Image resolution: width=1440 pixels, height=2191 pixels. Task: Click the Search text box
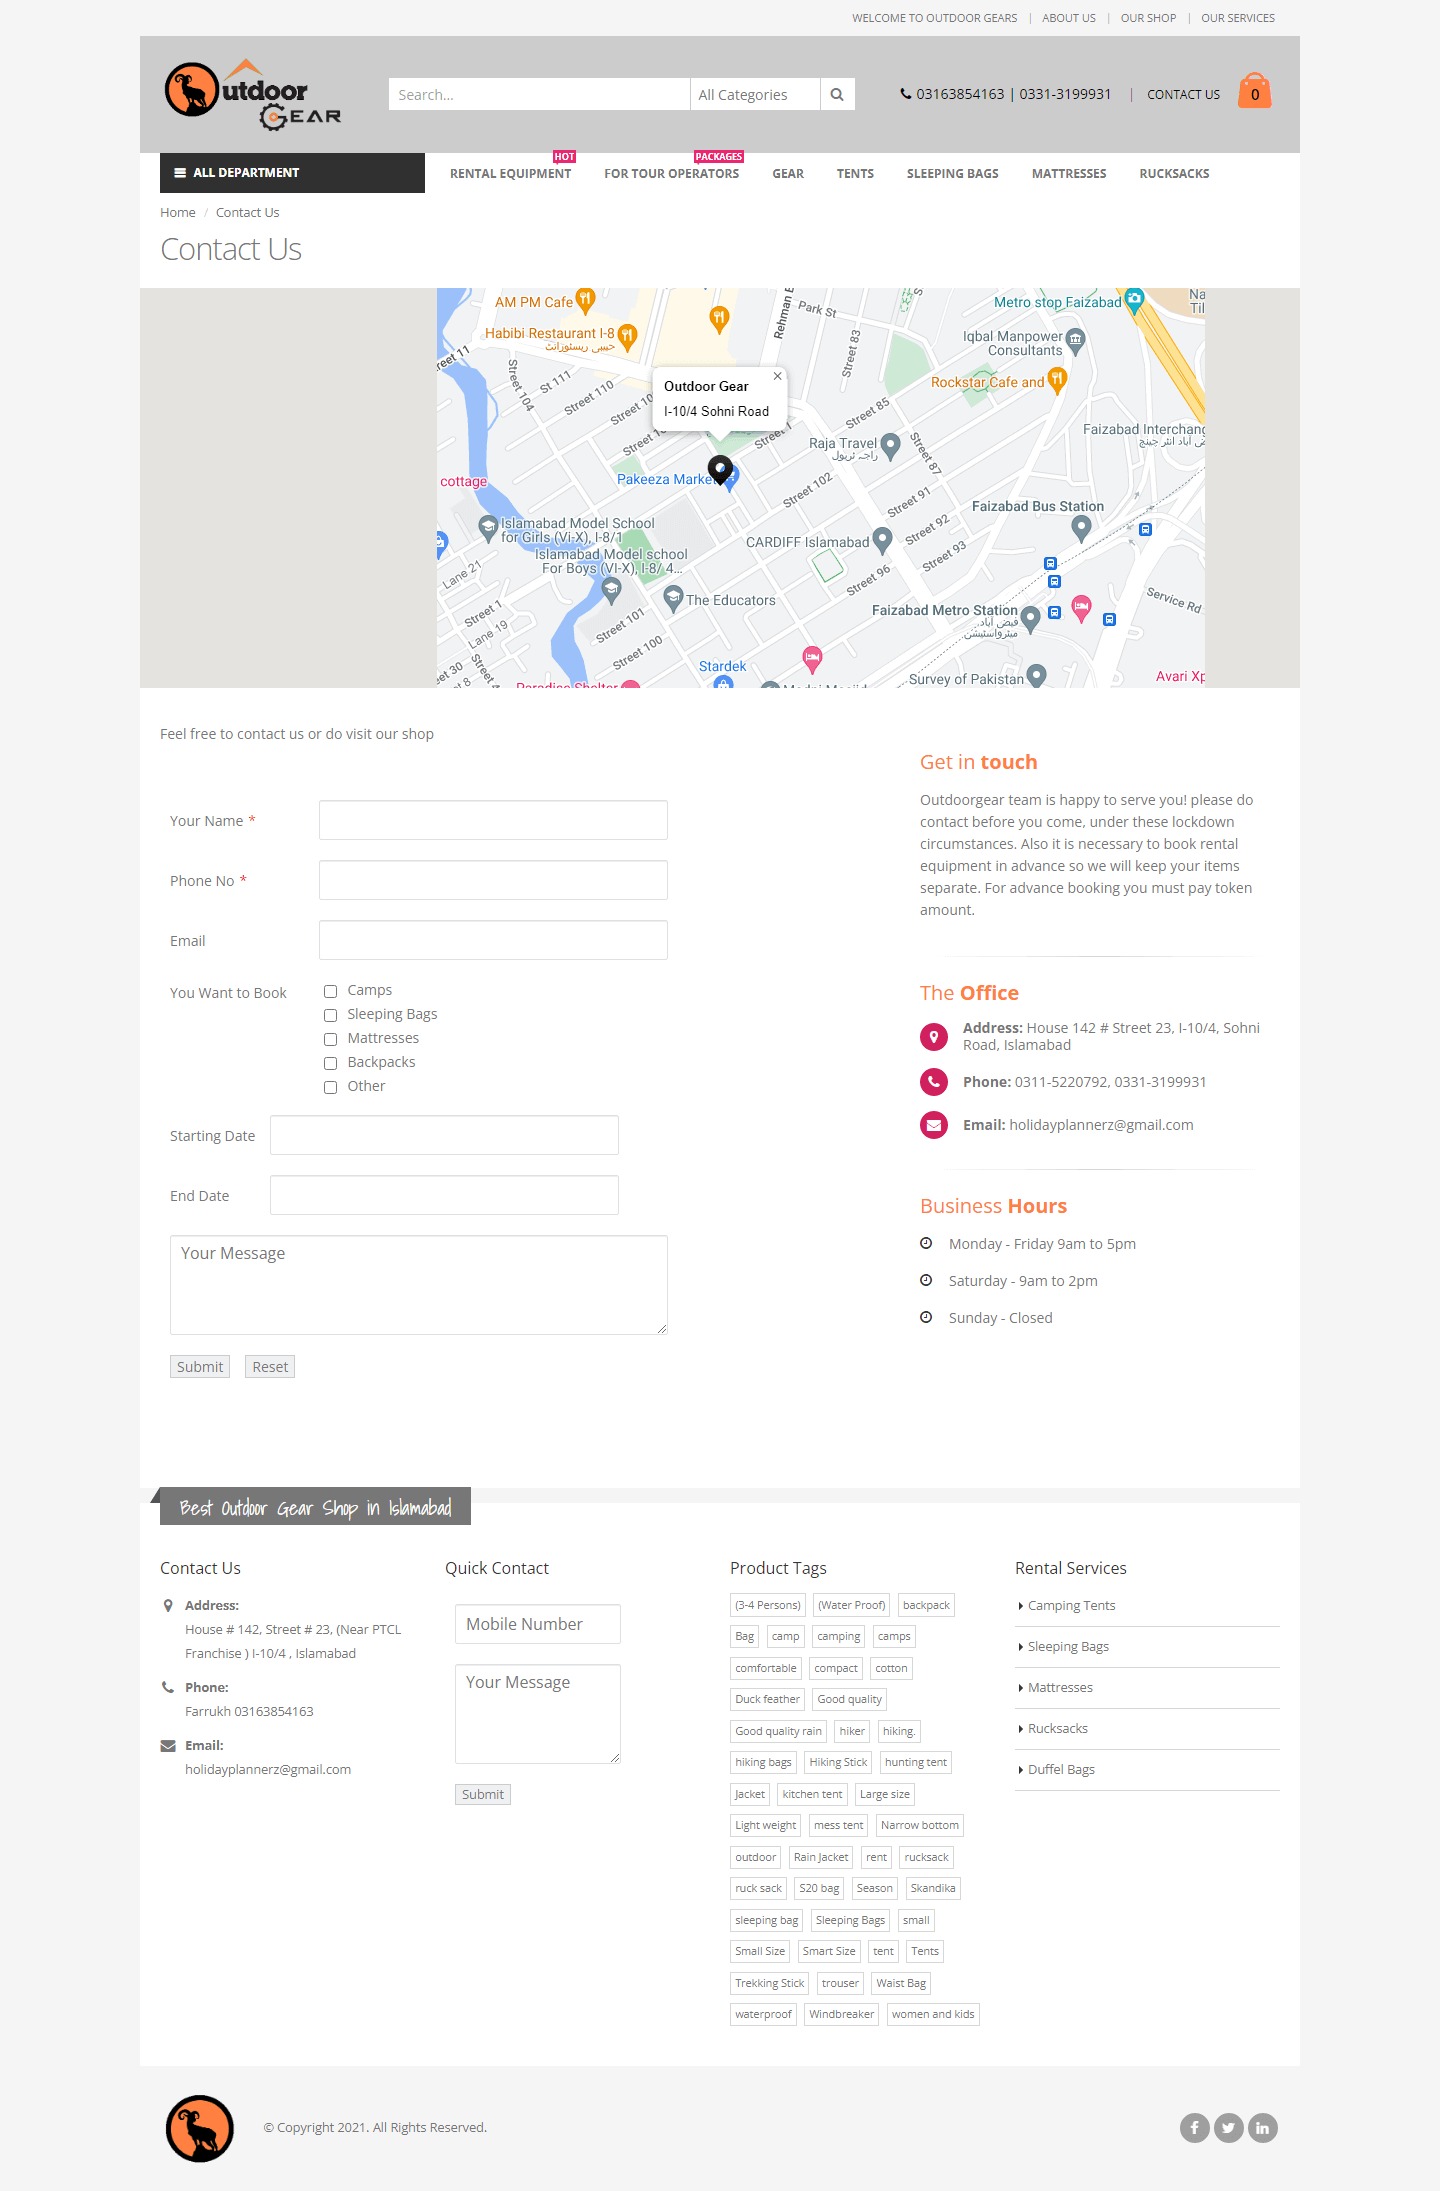pyautogui.click(x=539, y=95)
